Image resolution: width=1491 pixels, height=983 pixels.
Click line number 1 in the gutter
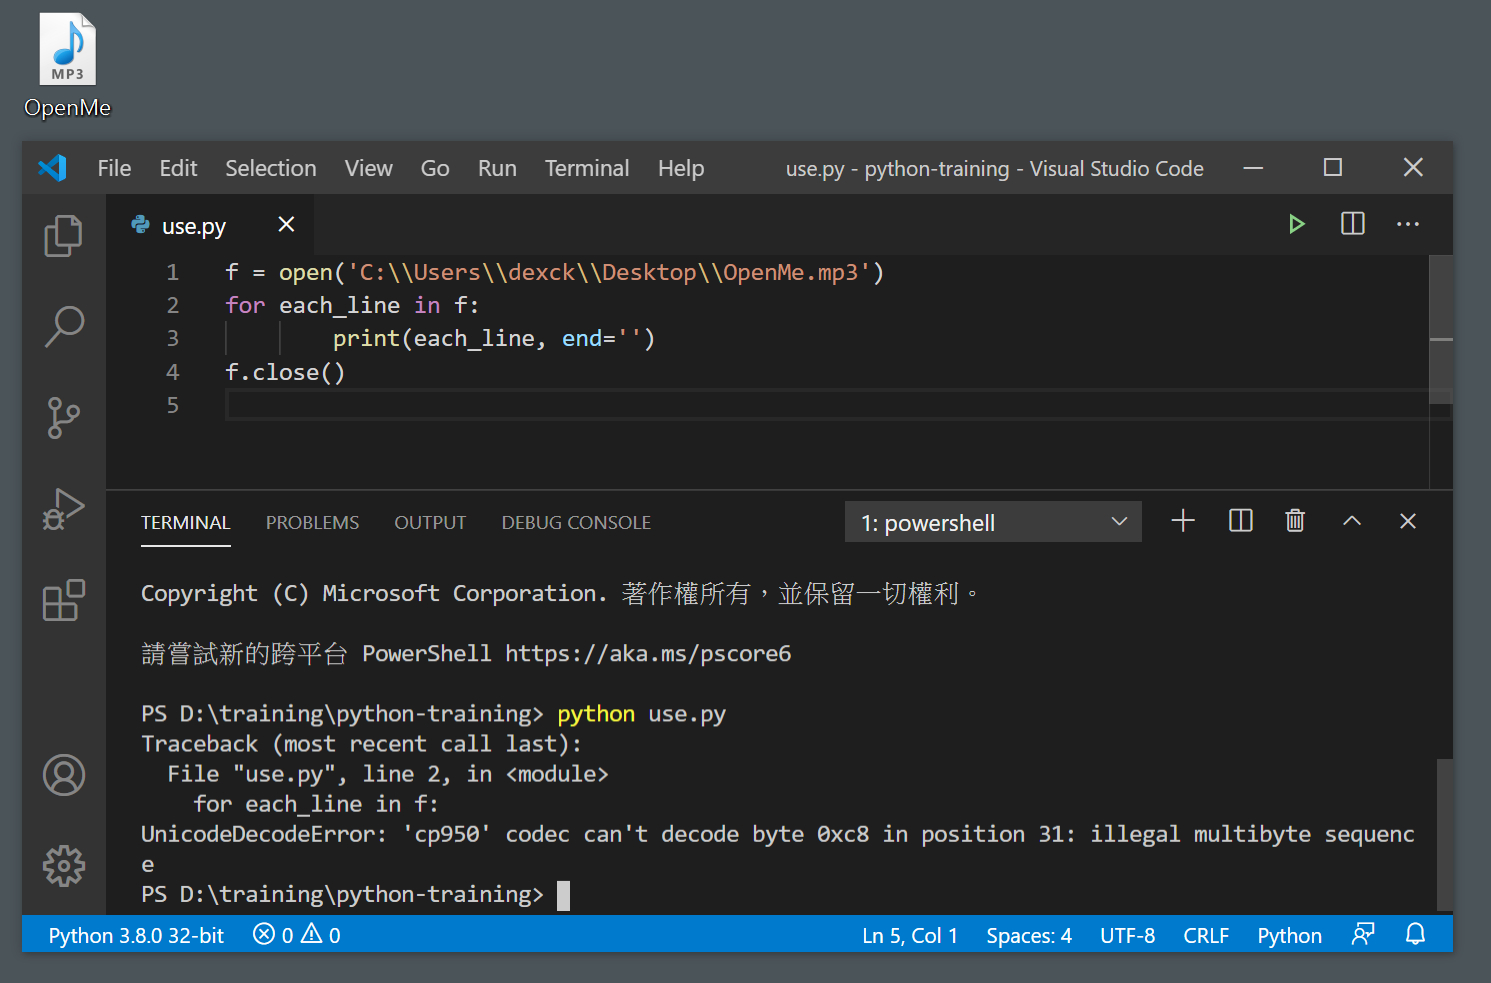coord(172,272)
